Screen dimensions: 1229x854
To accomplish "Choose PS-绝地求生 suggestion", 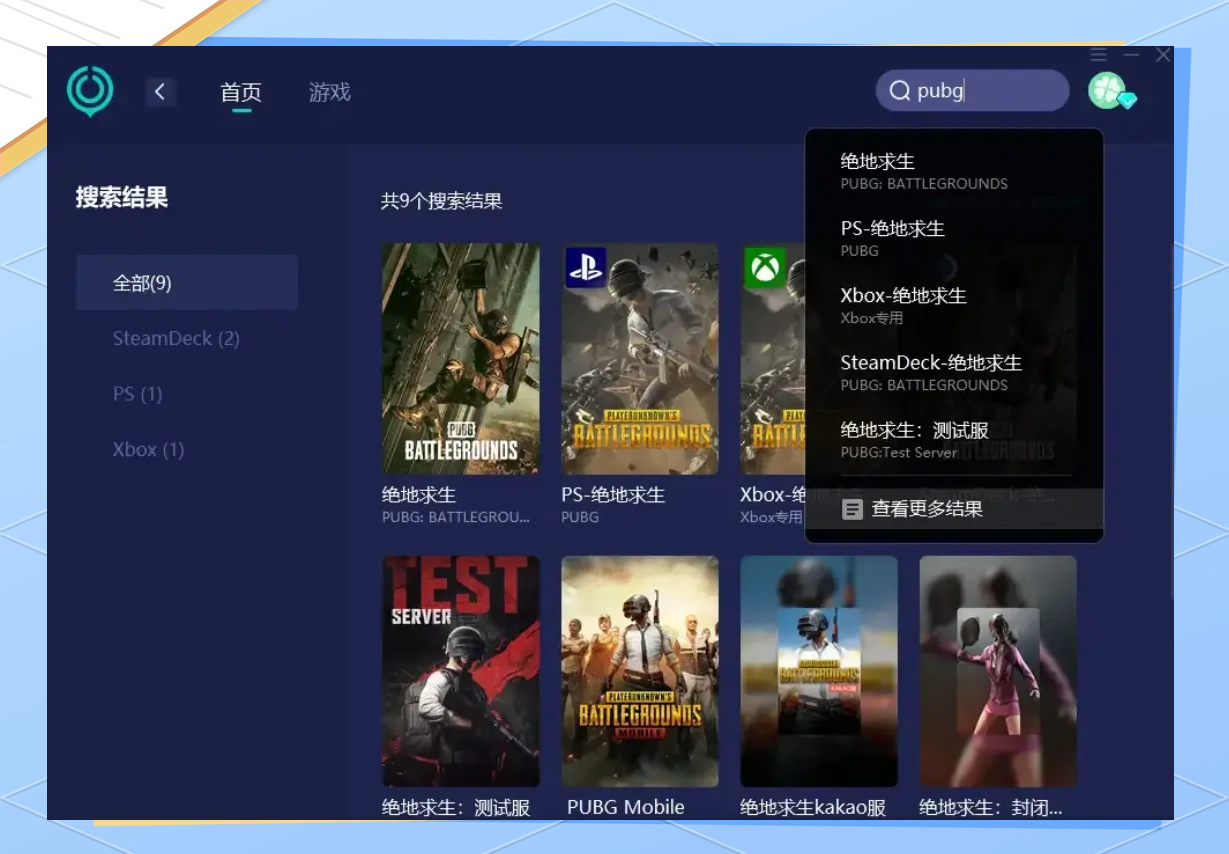I will click(954, 238).
